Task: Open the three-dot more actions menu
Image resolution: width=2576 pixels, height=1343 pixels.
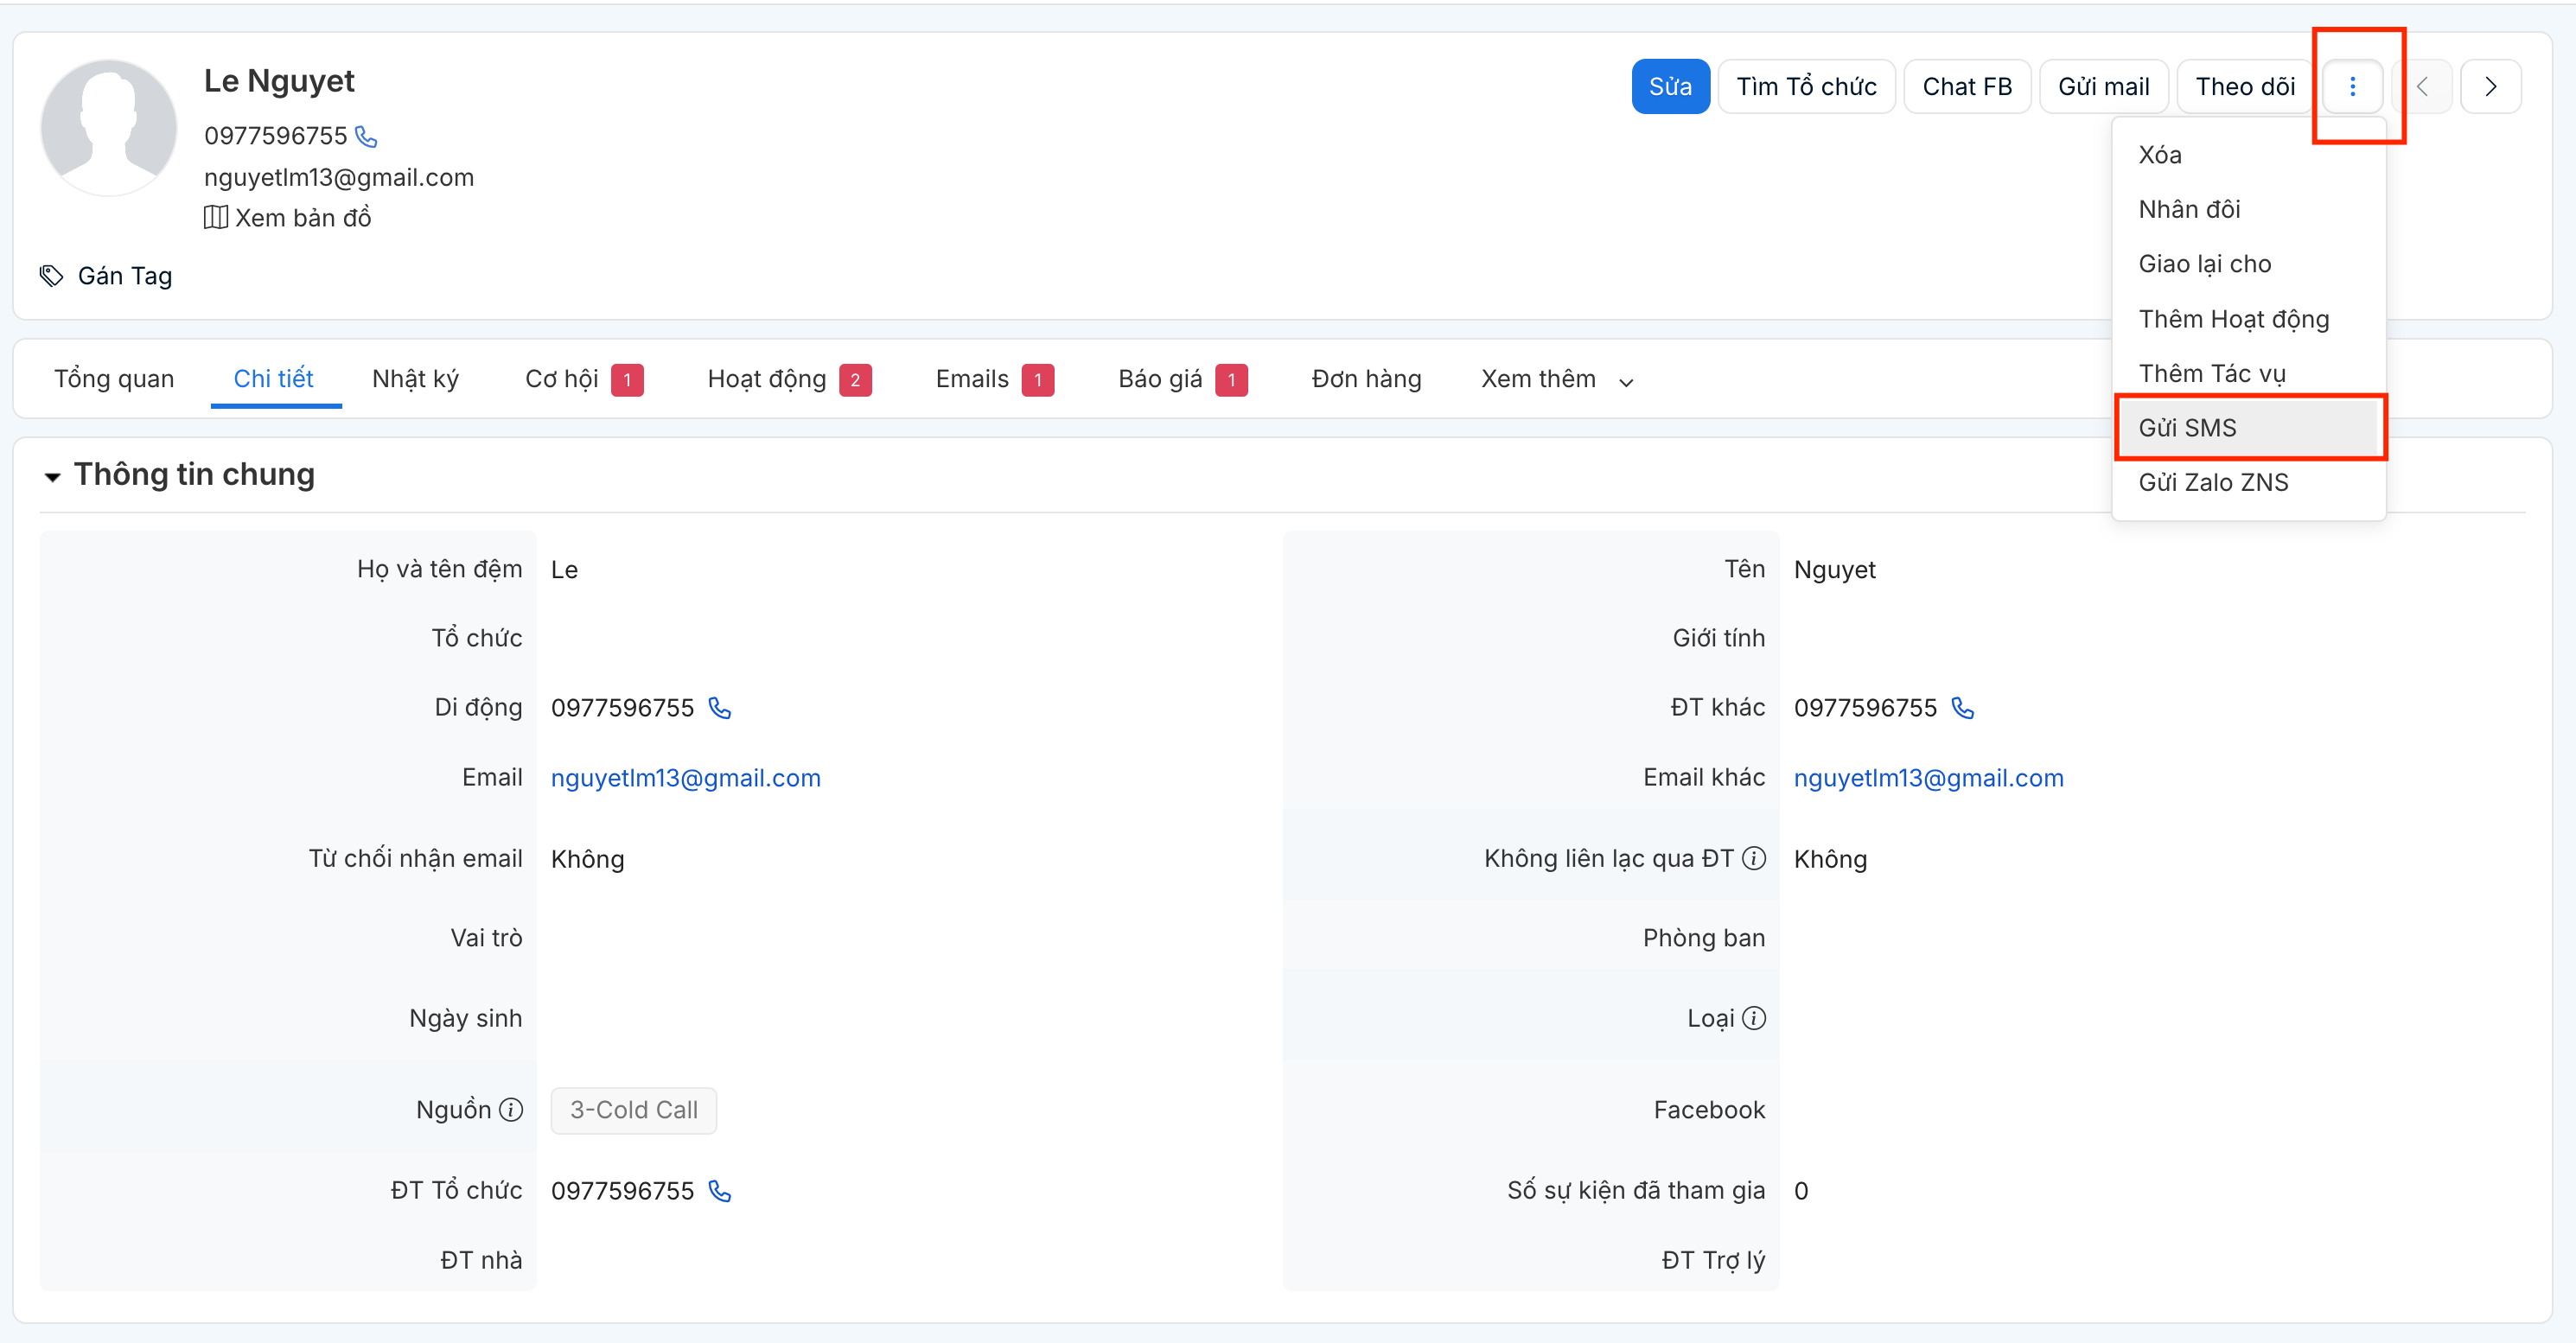Action: point(2352,87)
